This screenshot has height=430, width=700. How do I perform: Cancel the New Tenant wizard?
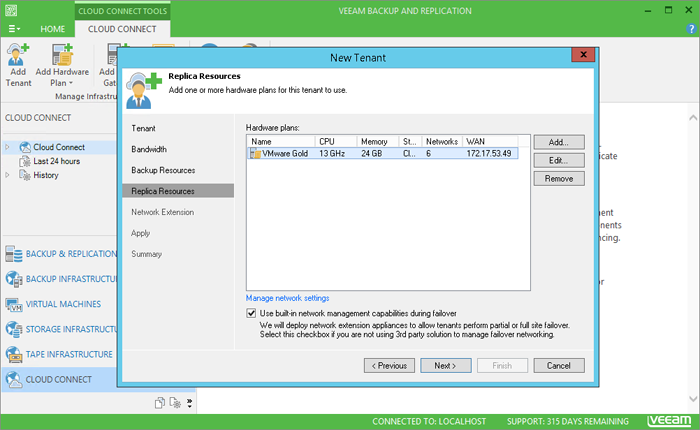point(558,365)
